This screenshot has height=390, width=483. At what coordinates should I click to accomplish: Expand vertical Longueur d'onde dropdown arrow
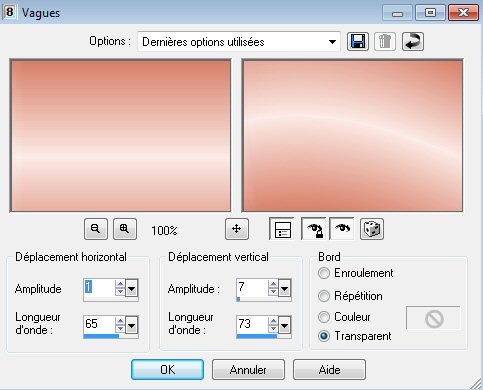pyautogui.click(x=284, y=325)
